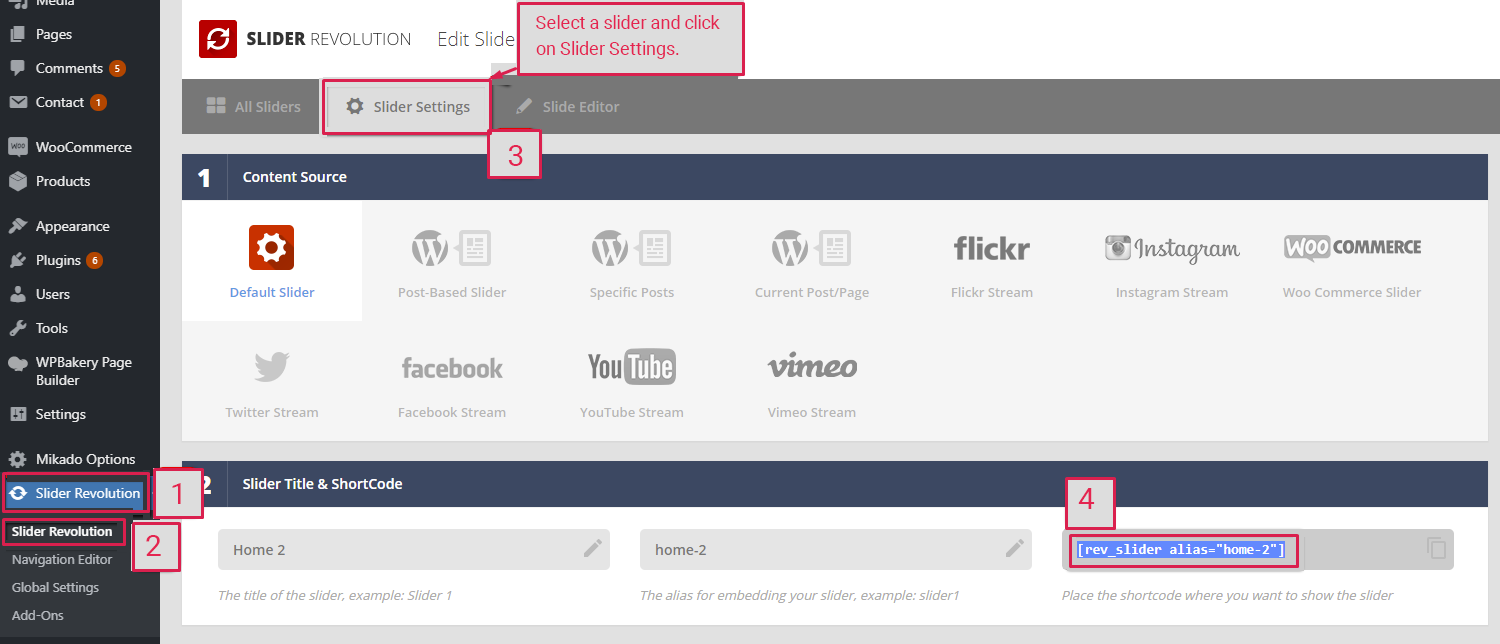Select Facebook Stream content source
1500x644 pixels.
pyautogui.click(x=452, y=381)
